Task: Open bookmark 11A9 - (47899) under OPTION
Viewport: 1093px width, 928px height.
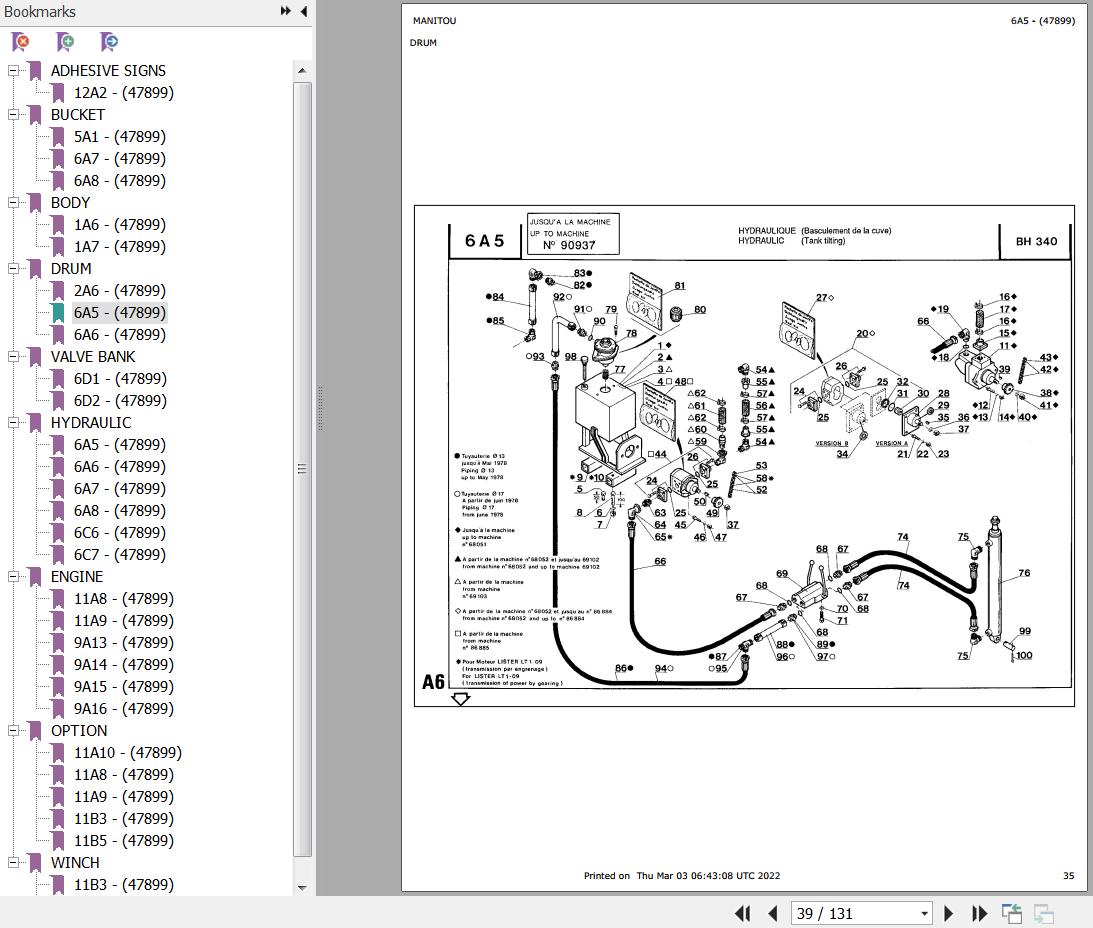Action: click(123, 797)
